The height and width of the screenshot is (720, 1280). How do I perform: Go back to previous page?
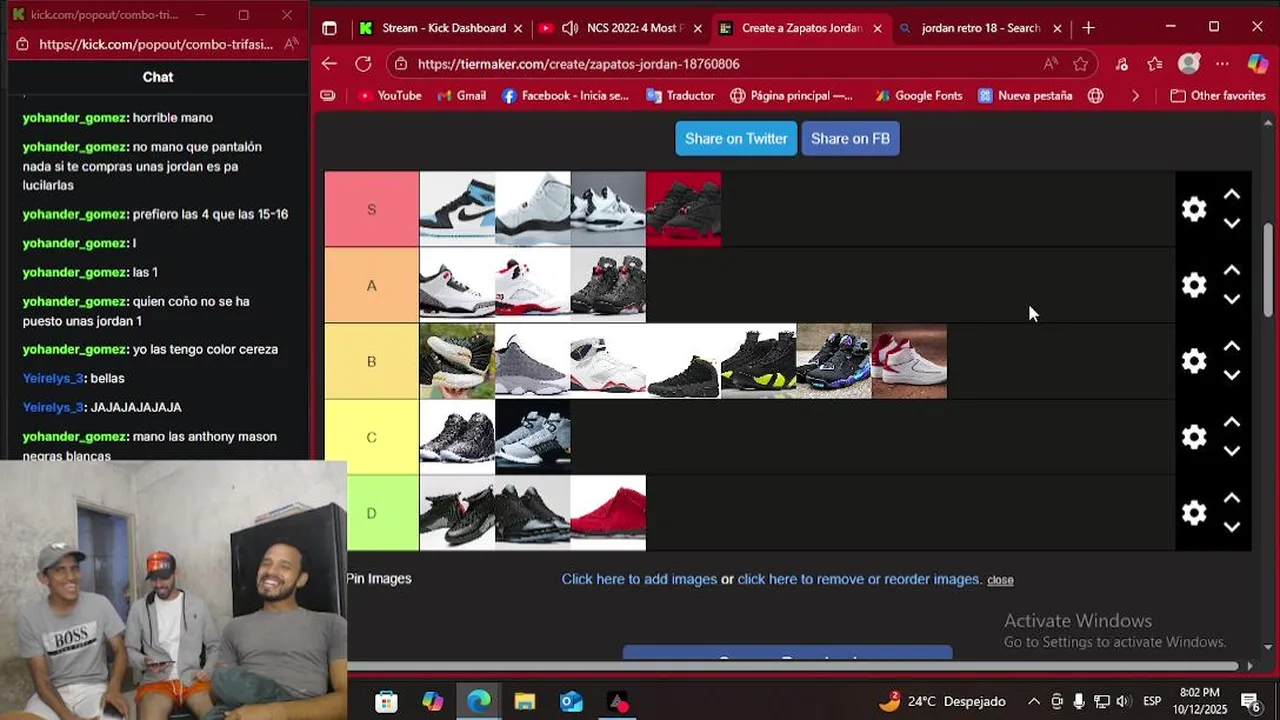pyautogui.click(x=329, y=64)
